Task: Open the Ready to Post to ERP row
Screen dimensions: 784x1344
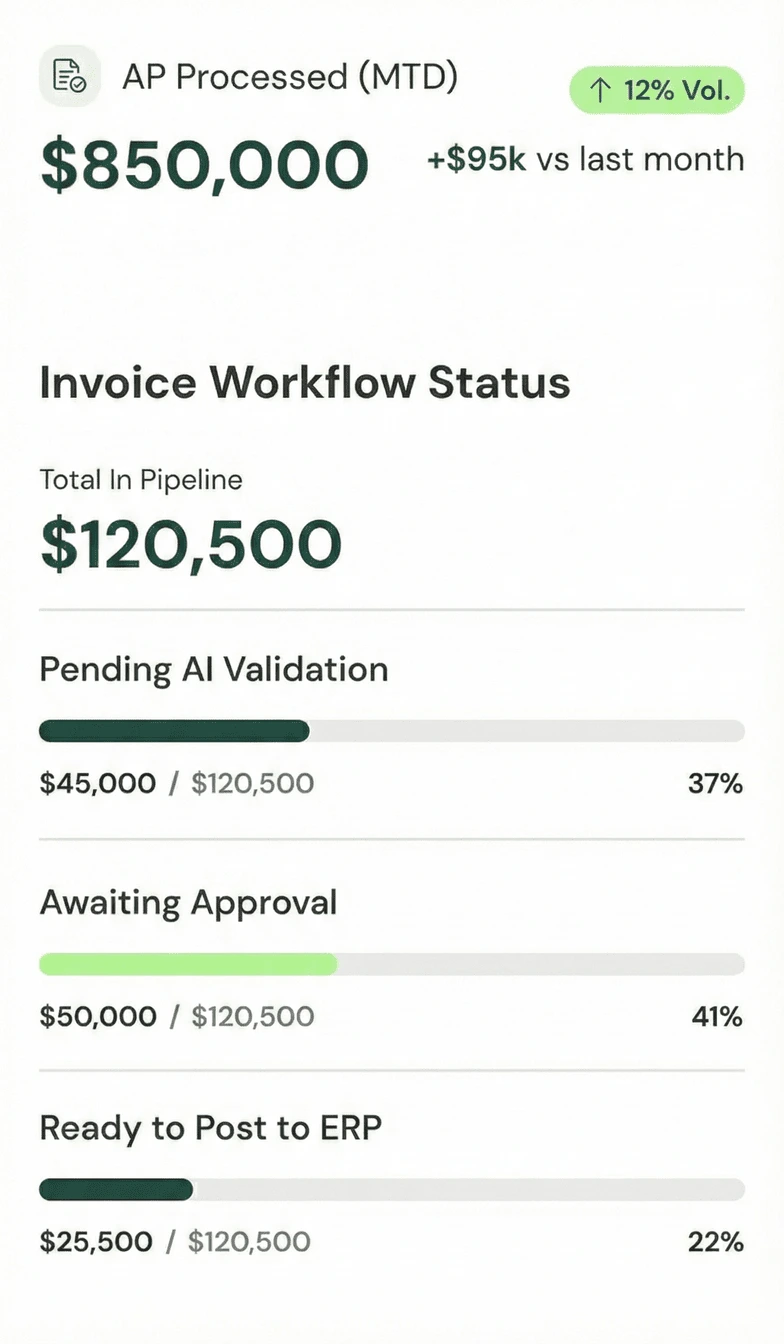Action: [x=210, y=1128]
